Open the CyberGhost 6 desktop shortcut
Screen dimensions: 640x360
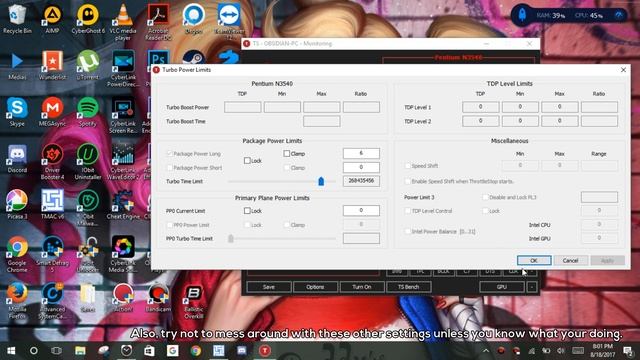point(88,18)
